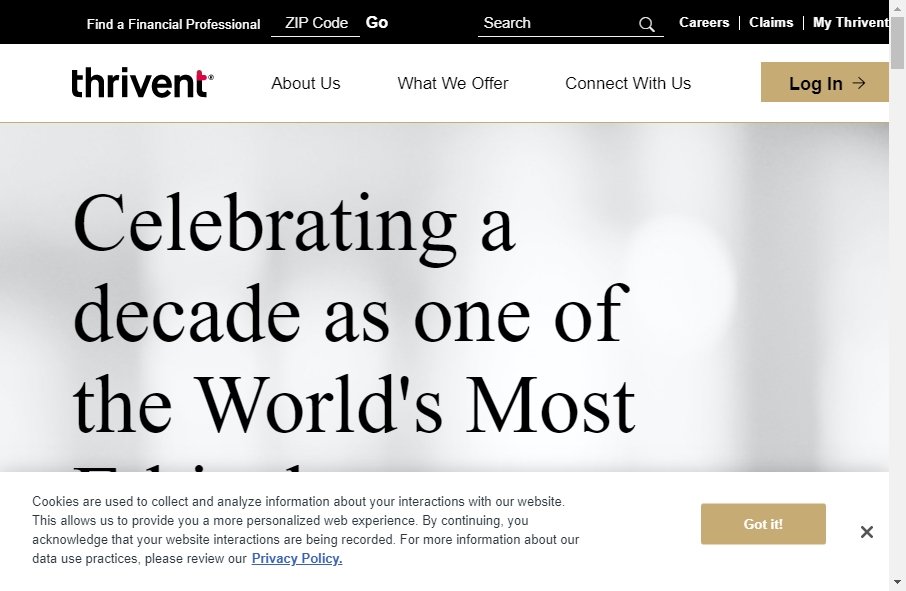Click the scrollbar down arrow
906x591 pixels.
click(x=897, y=582)
